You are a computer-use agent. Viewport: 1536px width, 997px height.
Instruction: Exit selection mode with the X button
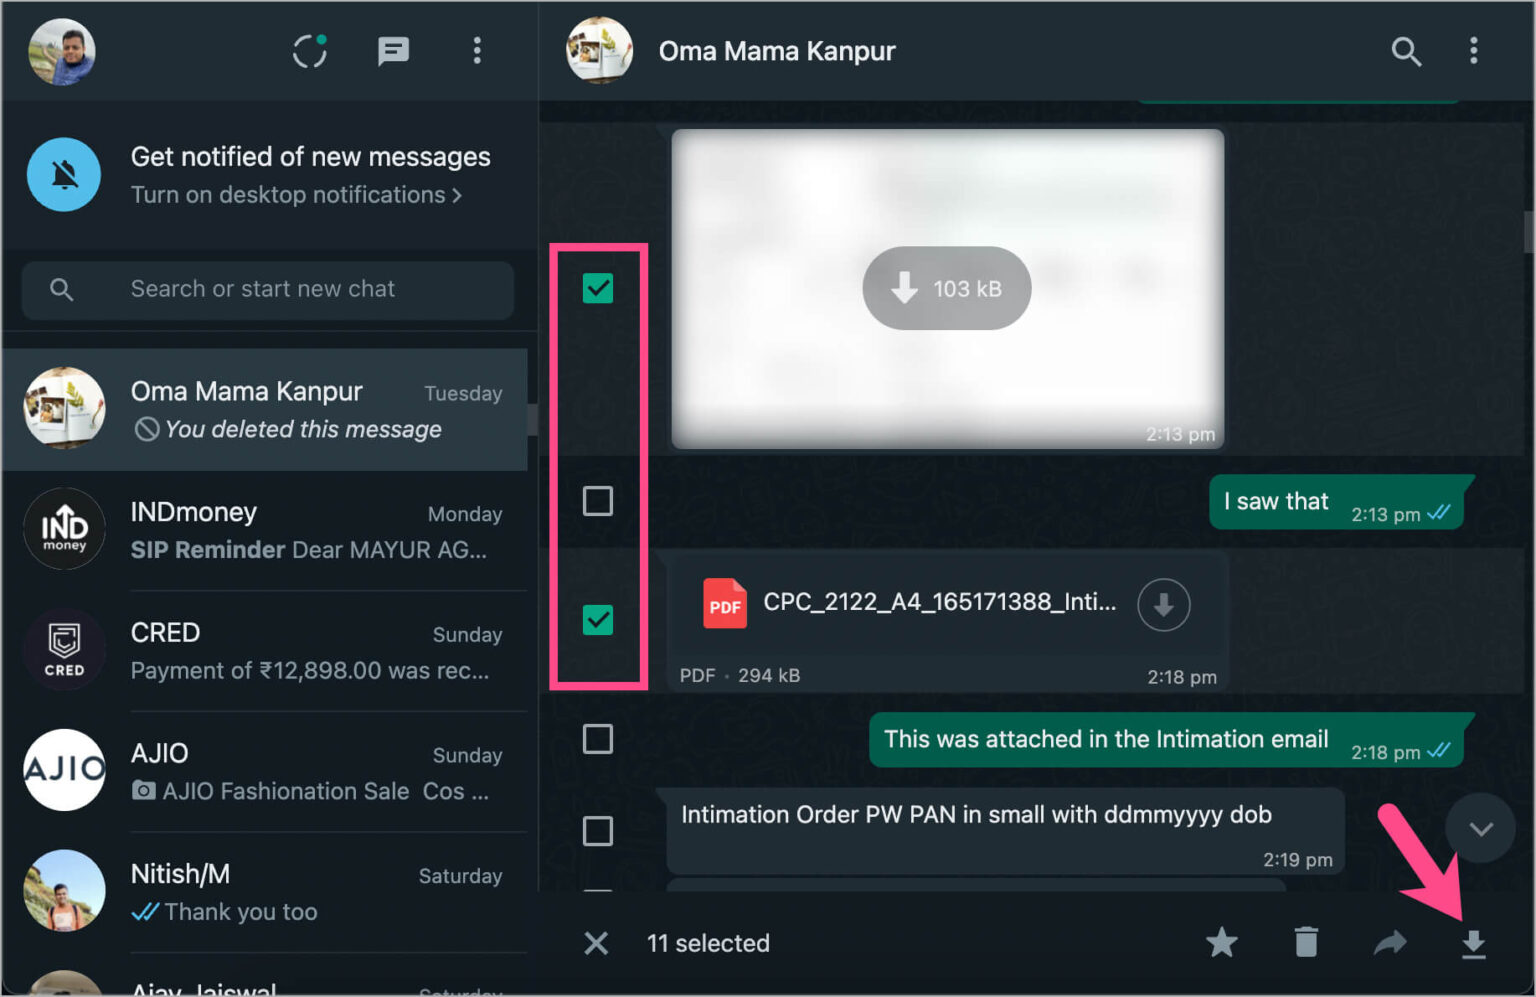[596, 942]
